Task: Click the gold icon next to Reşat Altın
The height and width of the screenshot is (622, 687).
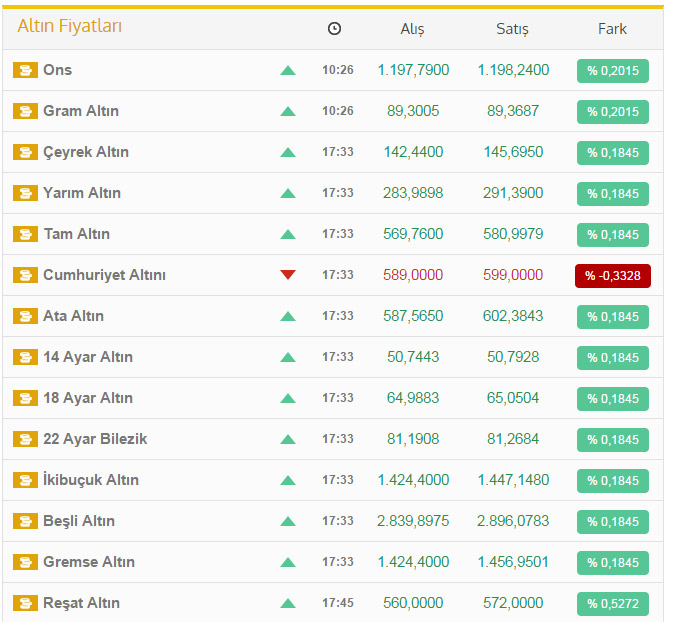Action: tap(25, 603)
